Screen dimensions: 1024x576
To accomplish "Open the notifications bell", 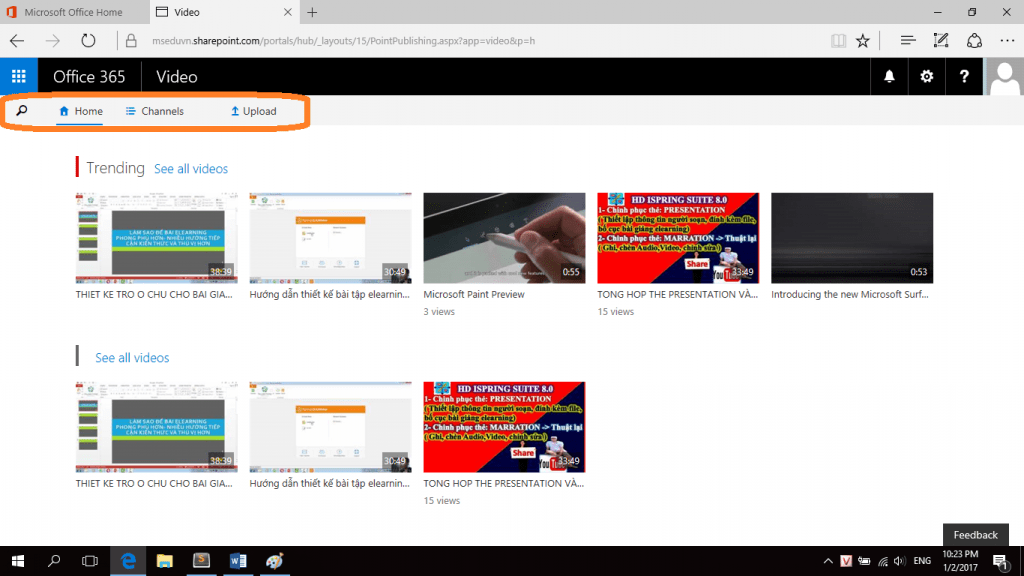I will [889, 76].
